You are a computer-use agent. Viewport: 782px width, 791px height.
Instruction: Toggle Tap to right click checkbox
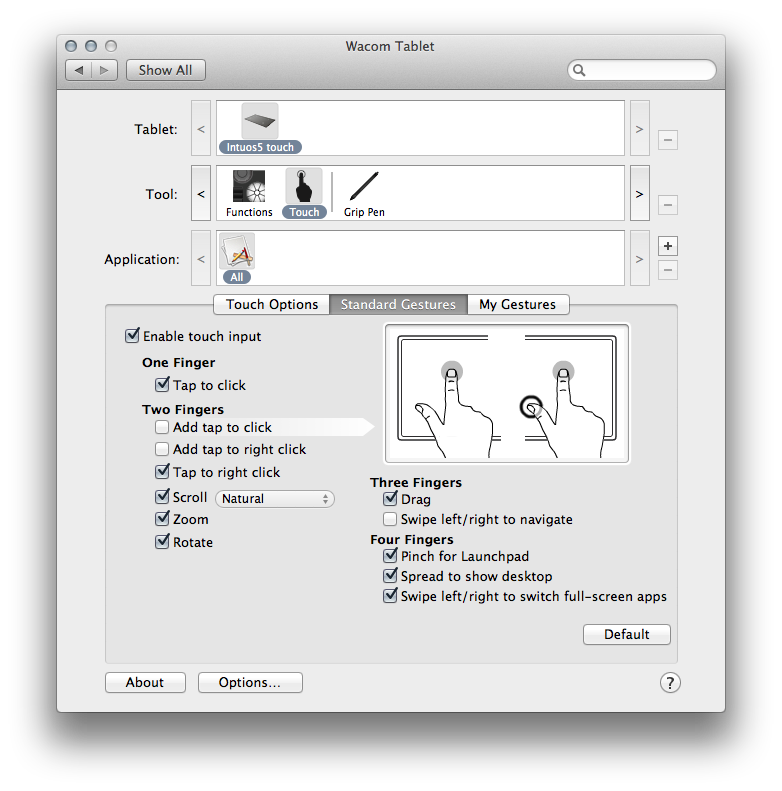tap(162, 472)
